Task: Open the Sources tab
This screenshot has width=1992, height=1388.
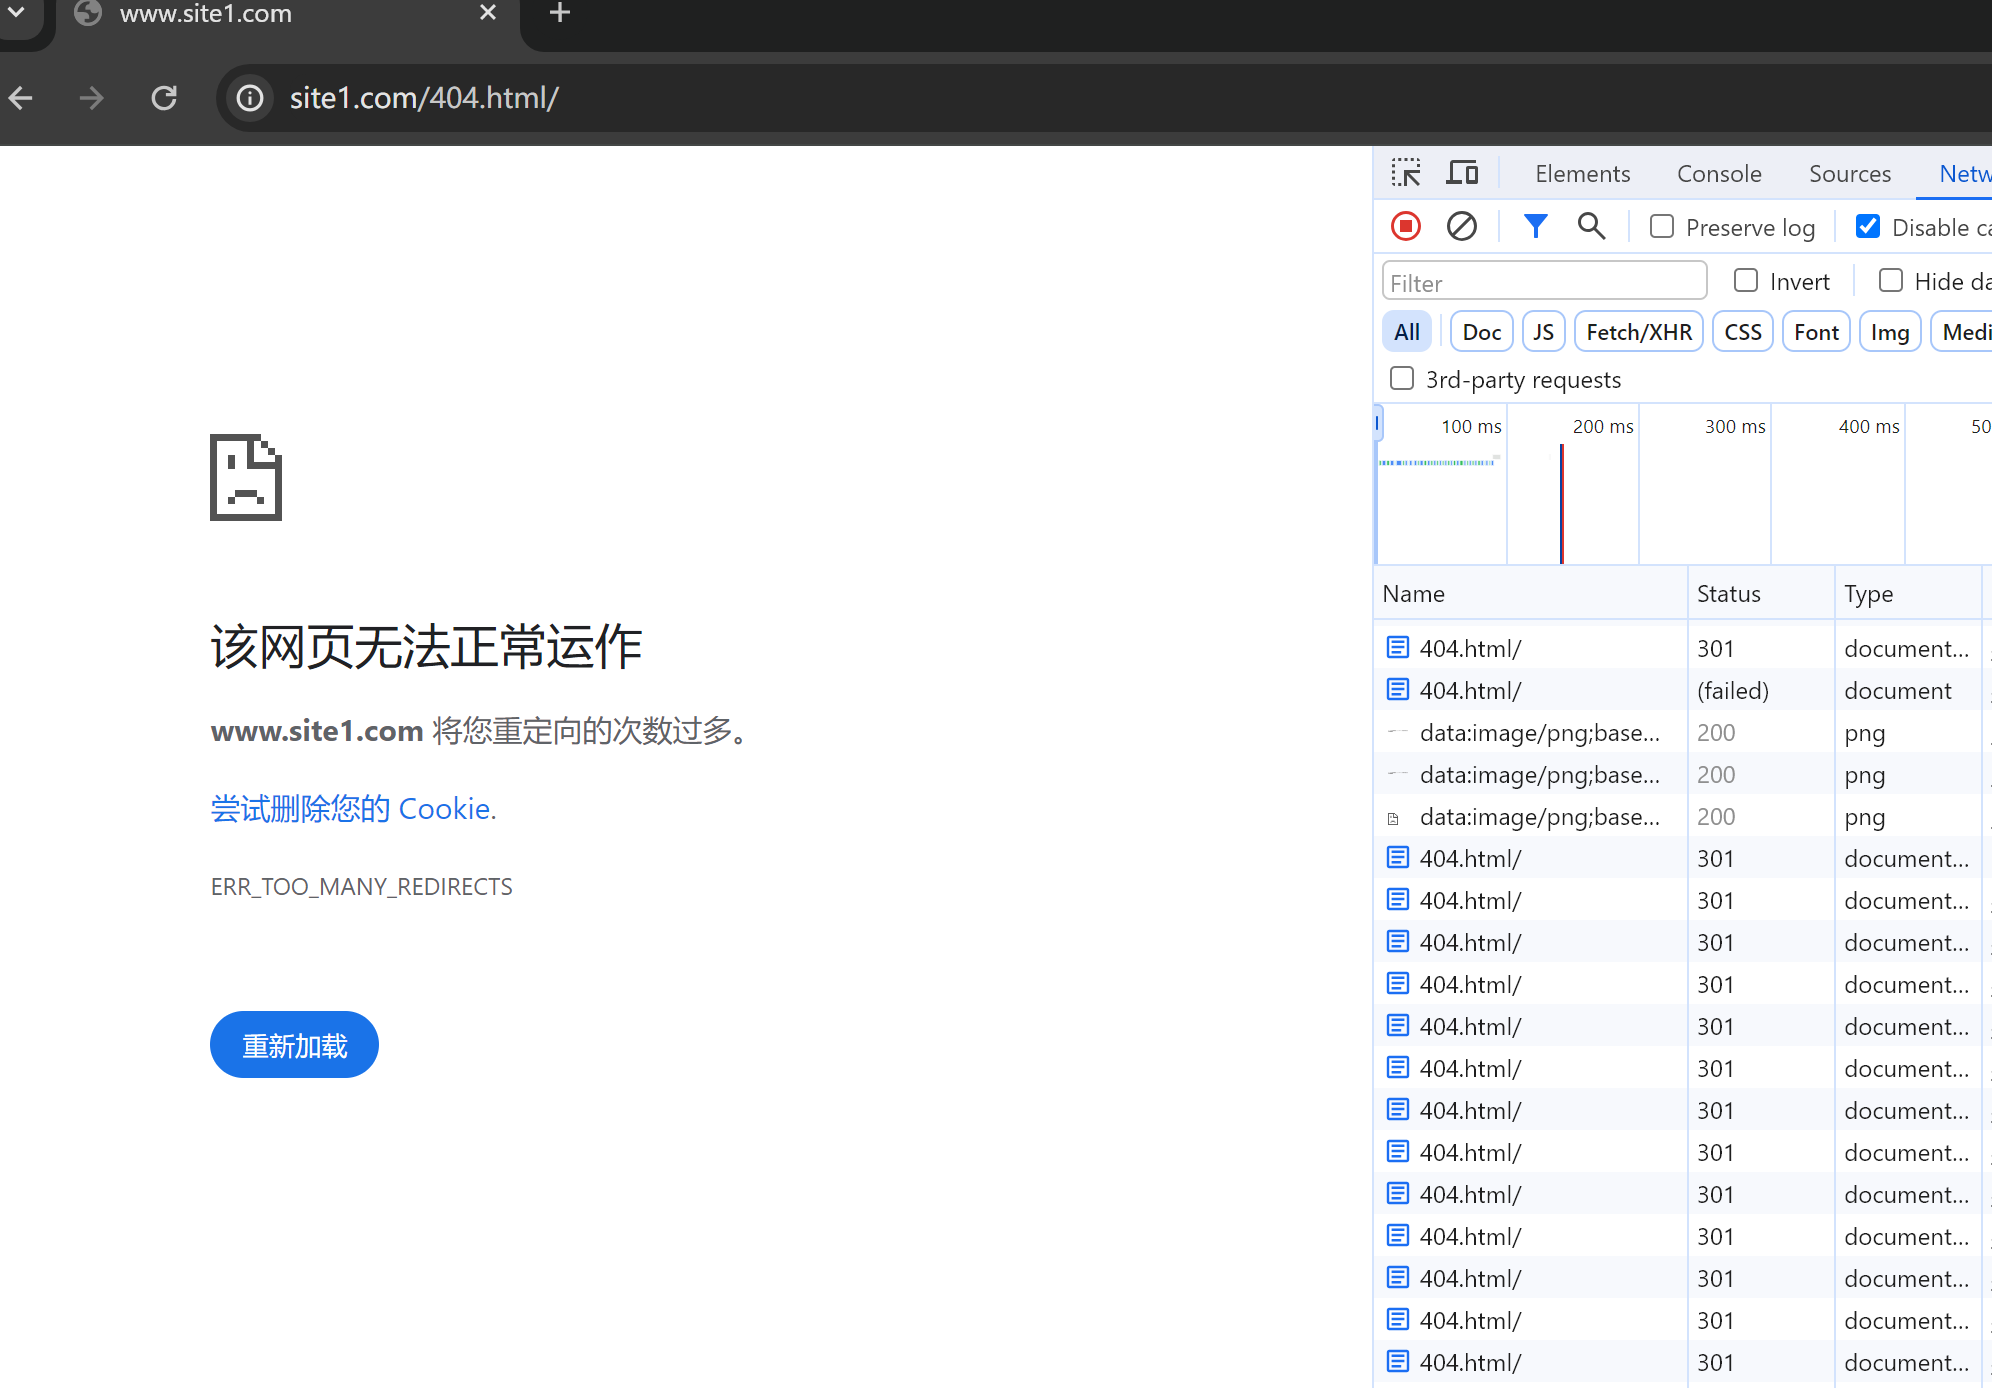Action: click(x=1849, y=174)
